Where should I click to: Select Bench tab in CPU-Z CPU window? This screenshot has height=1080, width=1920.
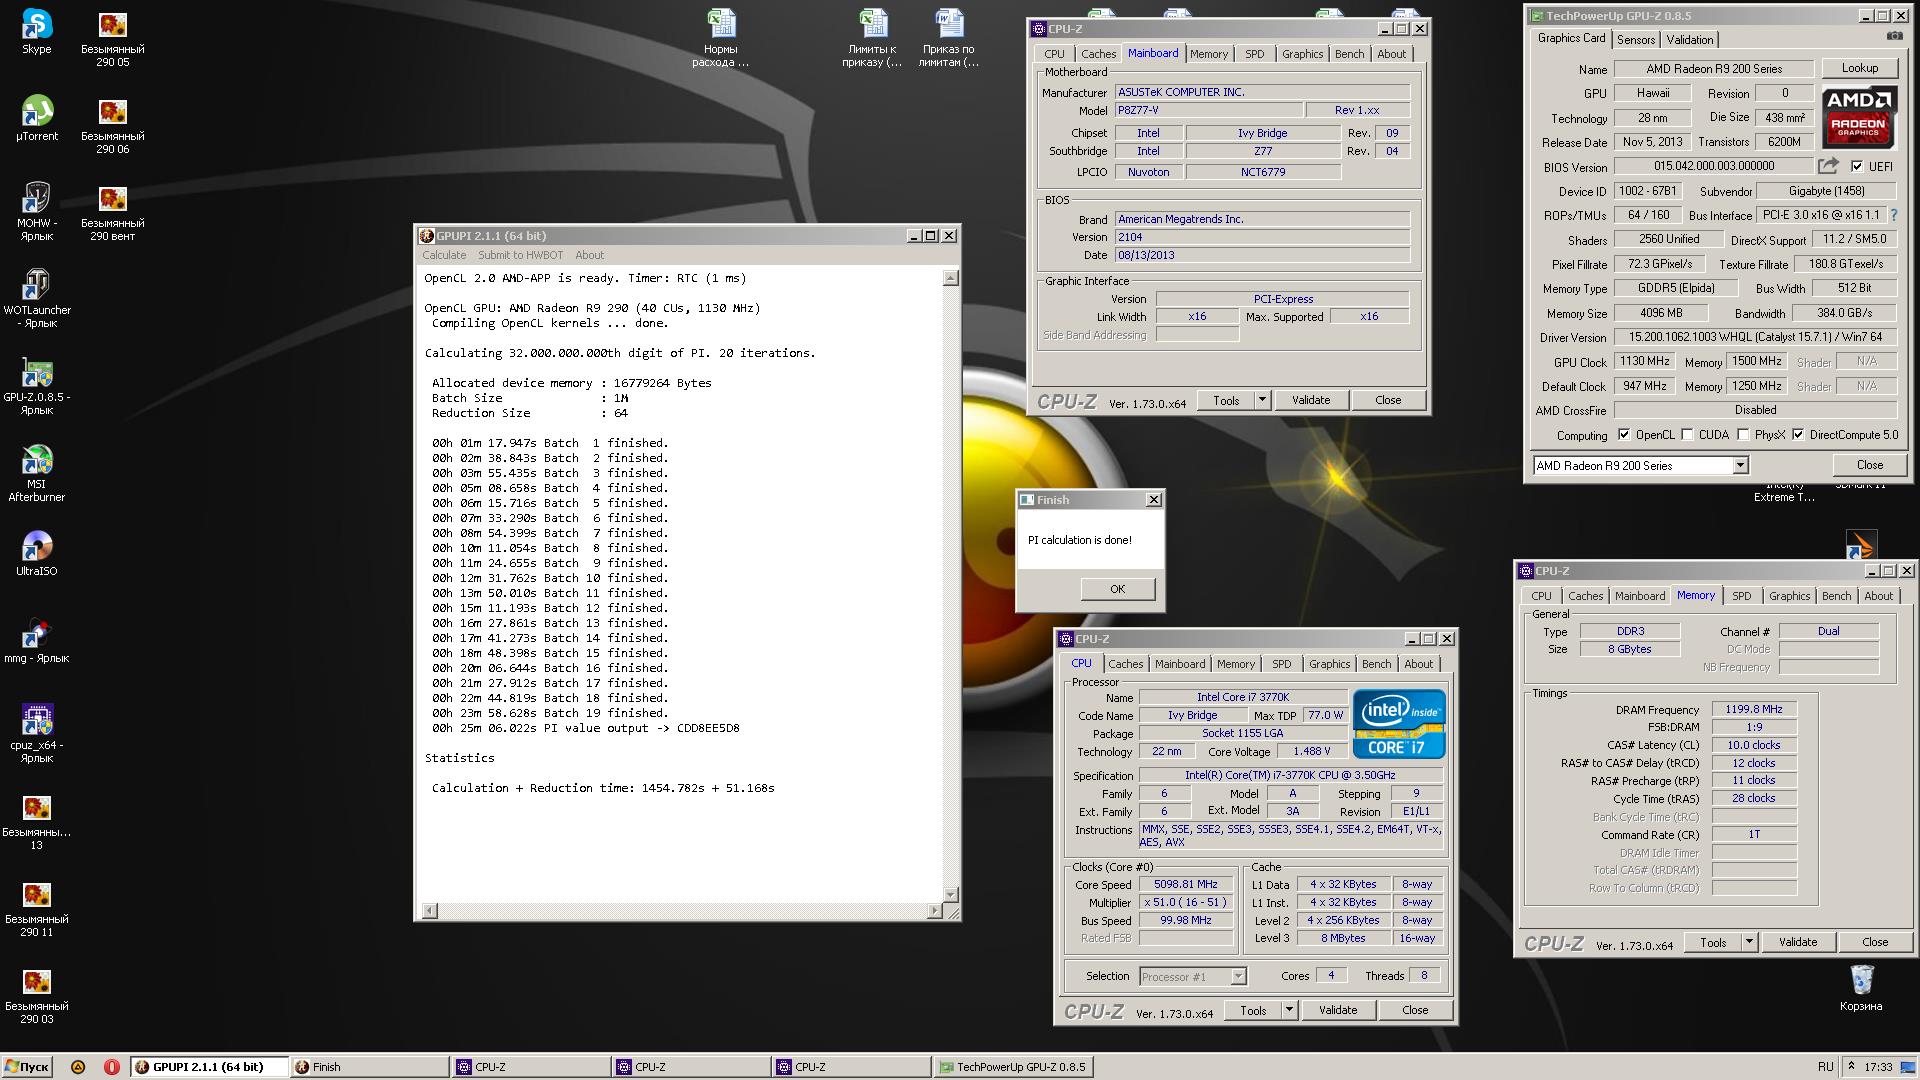coord(1376,664)
